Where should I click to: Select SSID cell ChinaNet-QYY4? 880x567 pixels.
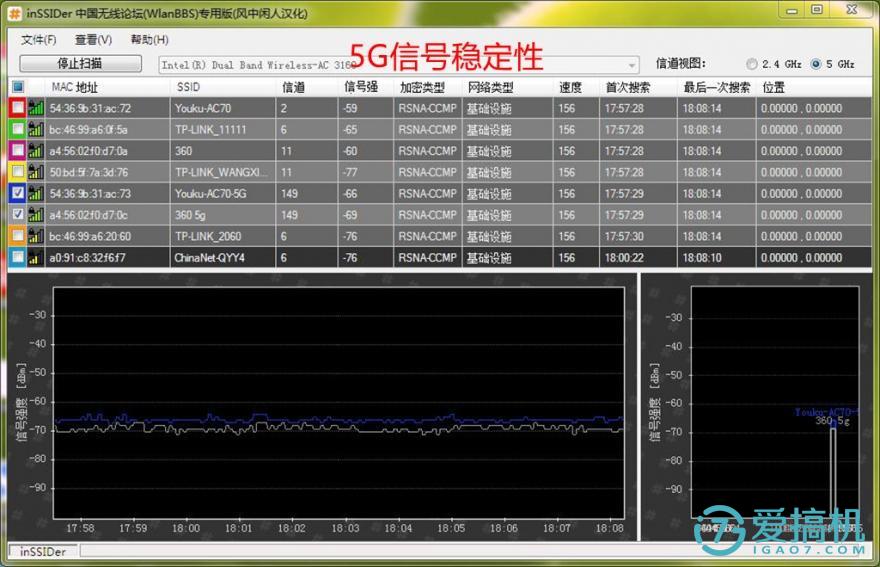[x=209, y=258]
